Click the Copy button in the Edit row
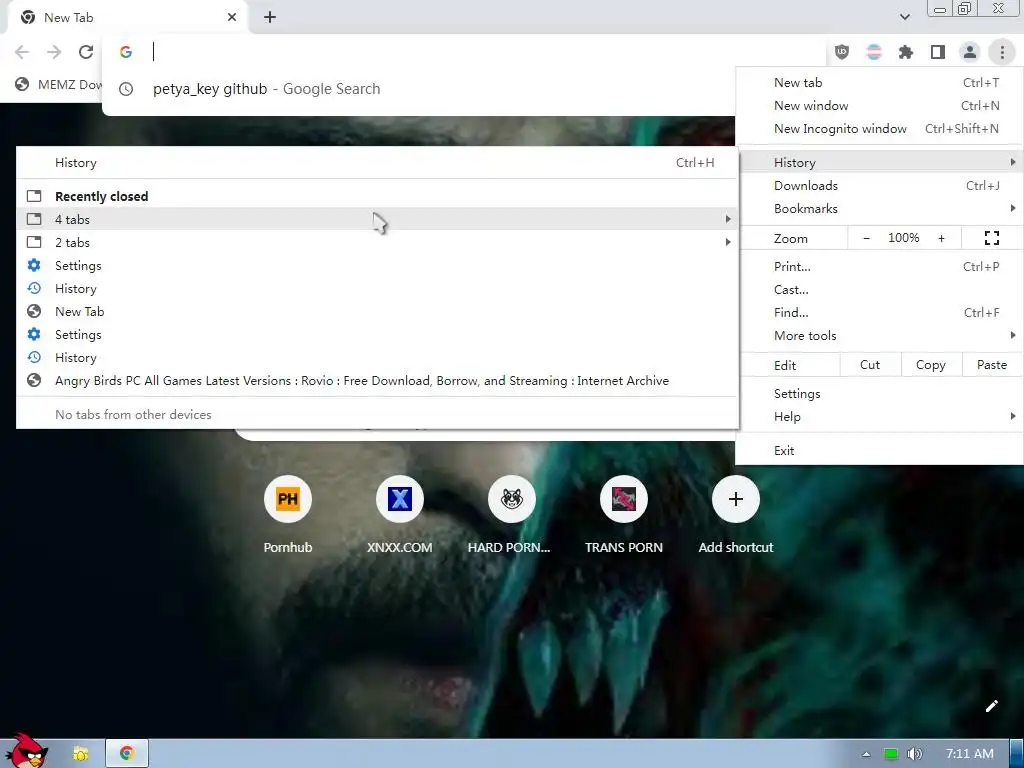Viewport: 1024px width, 768px height. (931, 365)
